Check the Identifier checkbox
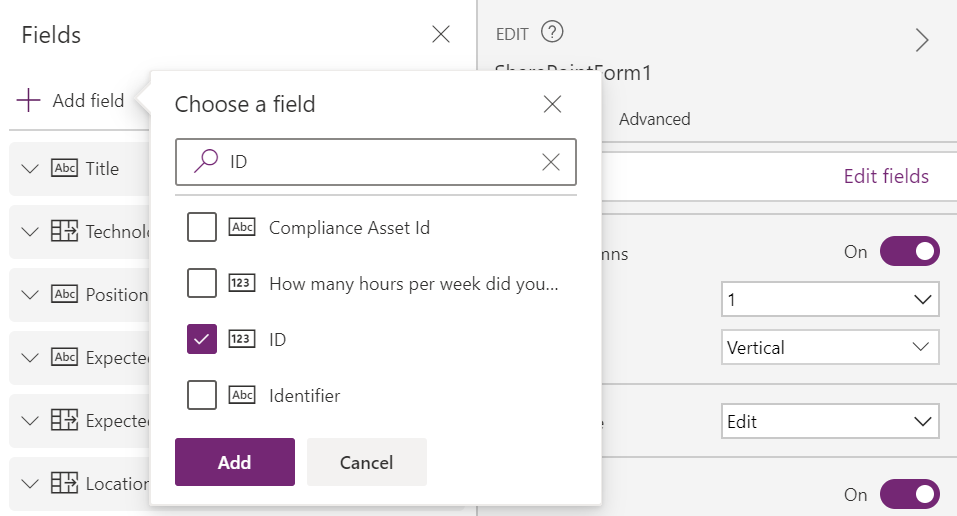Screen dimensions: 957x516 tap(202, 395)
